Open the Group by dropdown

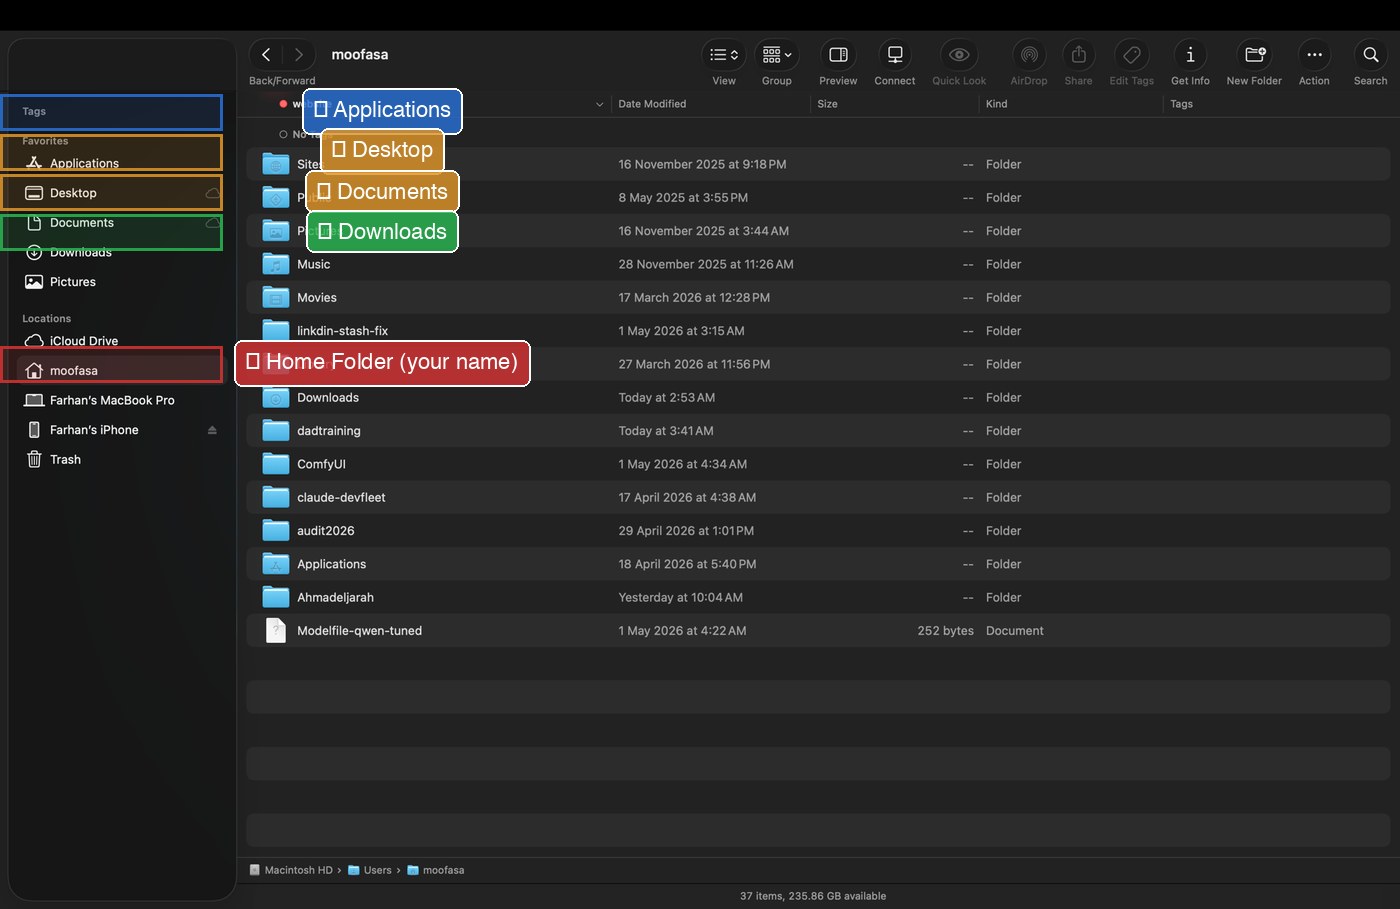777,55
